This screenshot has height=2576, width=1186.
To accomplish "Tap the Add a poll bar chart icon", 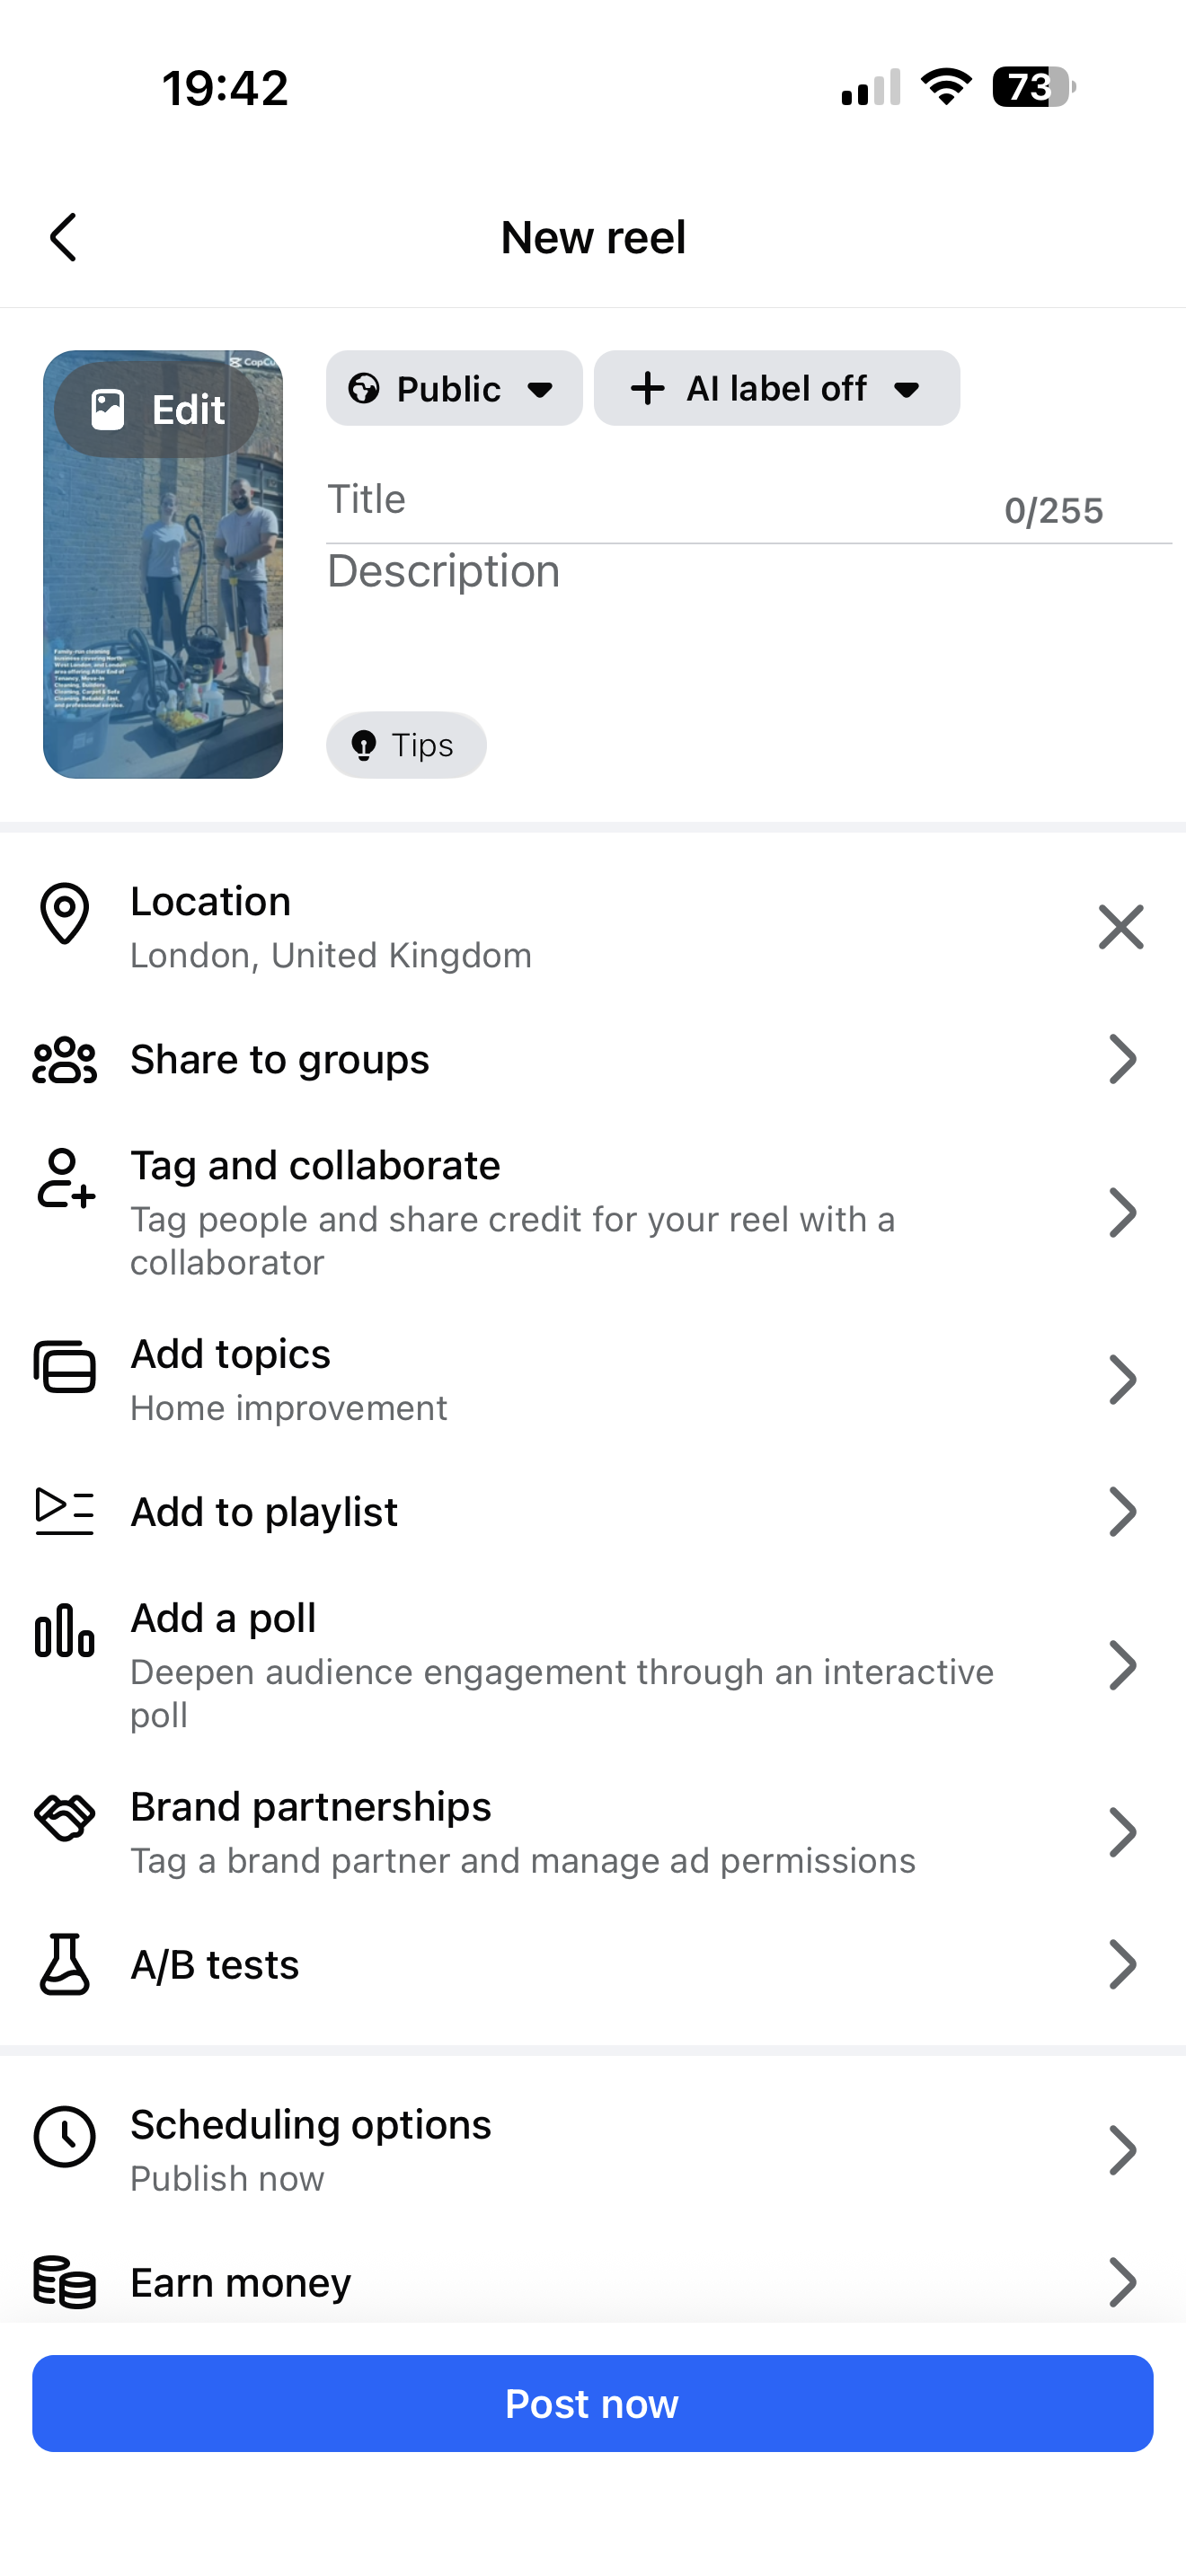I will coord(65,1630).
